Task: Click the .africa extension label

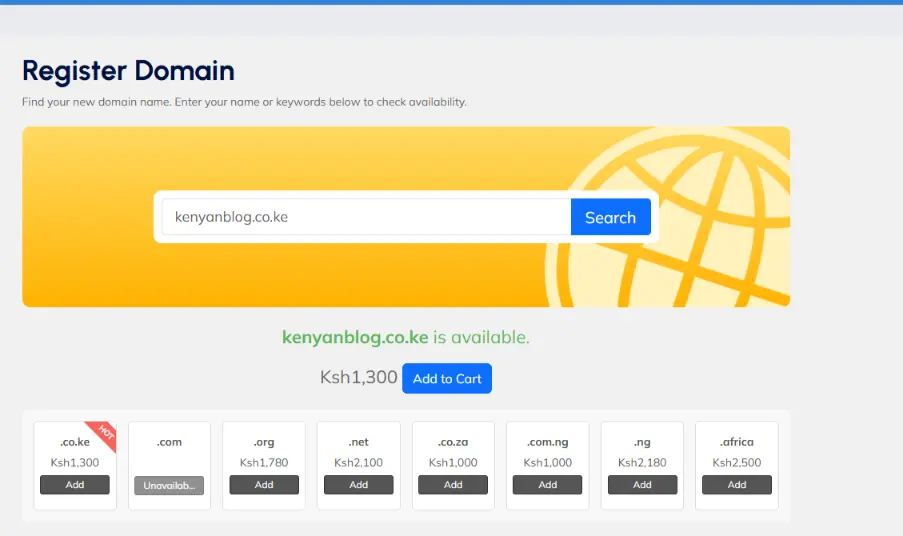Action: pyautogui.click(x=737, y=442)
